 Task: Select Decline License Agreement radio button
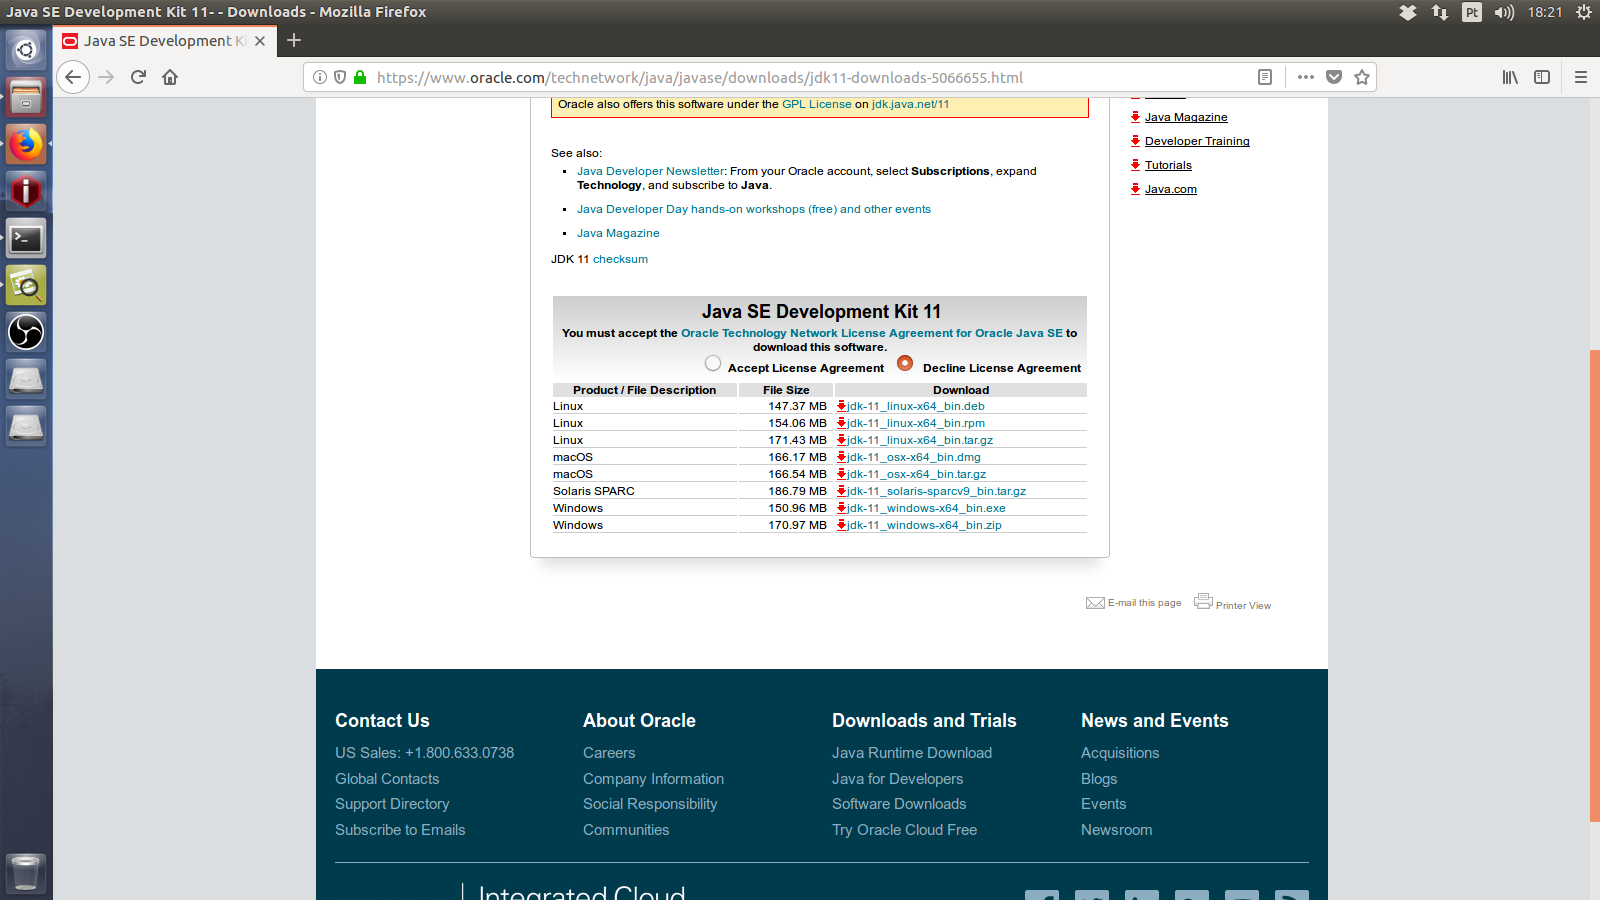coord(905,364)
